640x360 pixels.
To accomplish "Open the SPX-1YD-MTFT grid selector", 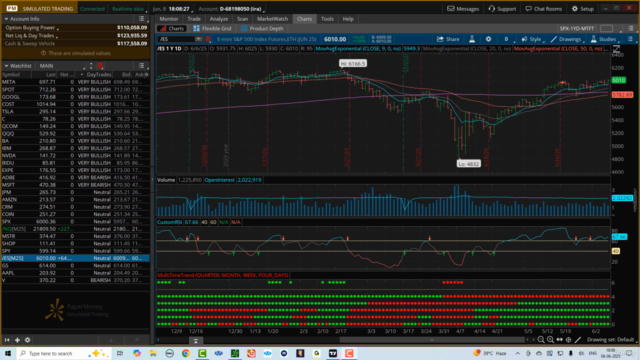I will [x=577, y=29].
